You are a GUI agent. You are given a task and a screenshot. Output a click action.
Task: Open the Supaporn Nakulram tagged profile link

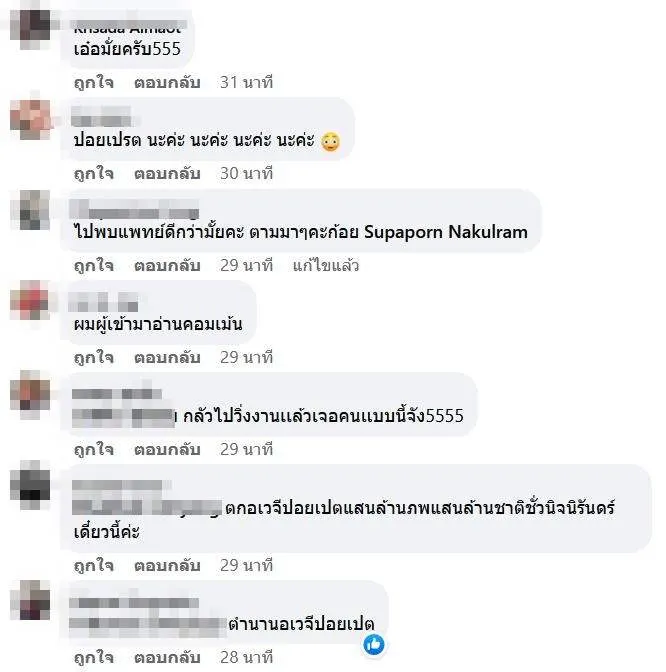coord(446,232)
